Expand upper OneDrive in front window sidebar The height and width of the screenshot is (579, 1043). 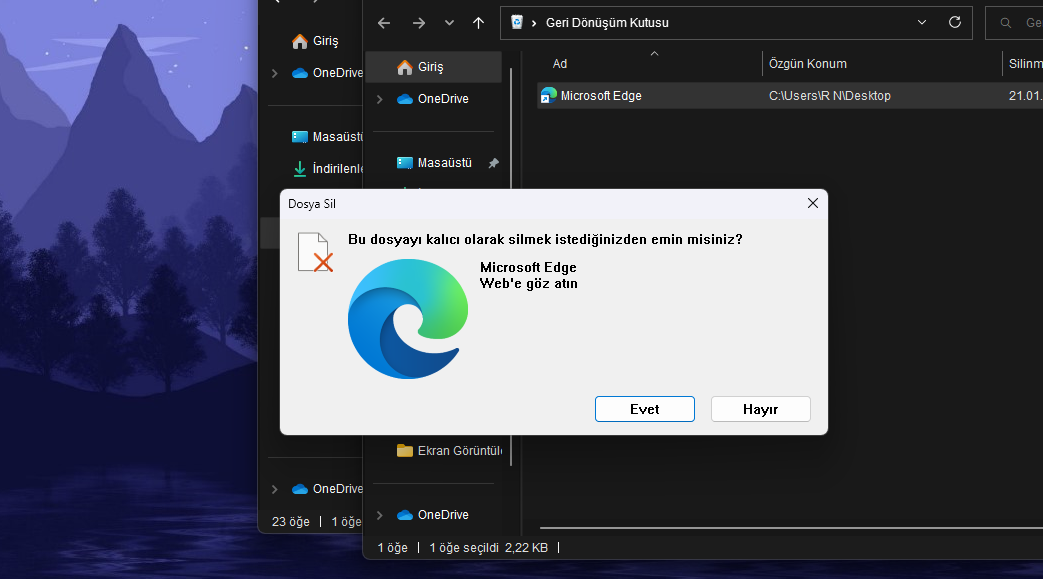pyautogui.click(x=380, y=99)
